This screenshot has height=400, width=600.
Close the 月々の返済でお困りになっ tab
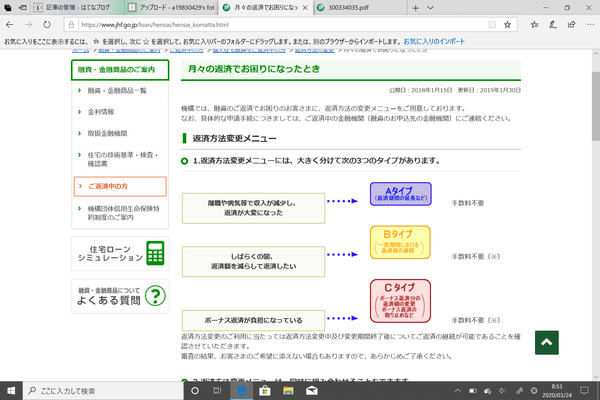[305, 8]
